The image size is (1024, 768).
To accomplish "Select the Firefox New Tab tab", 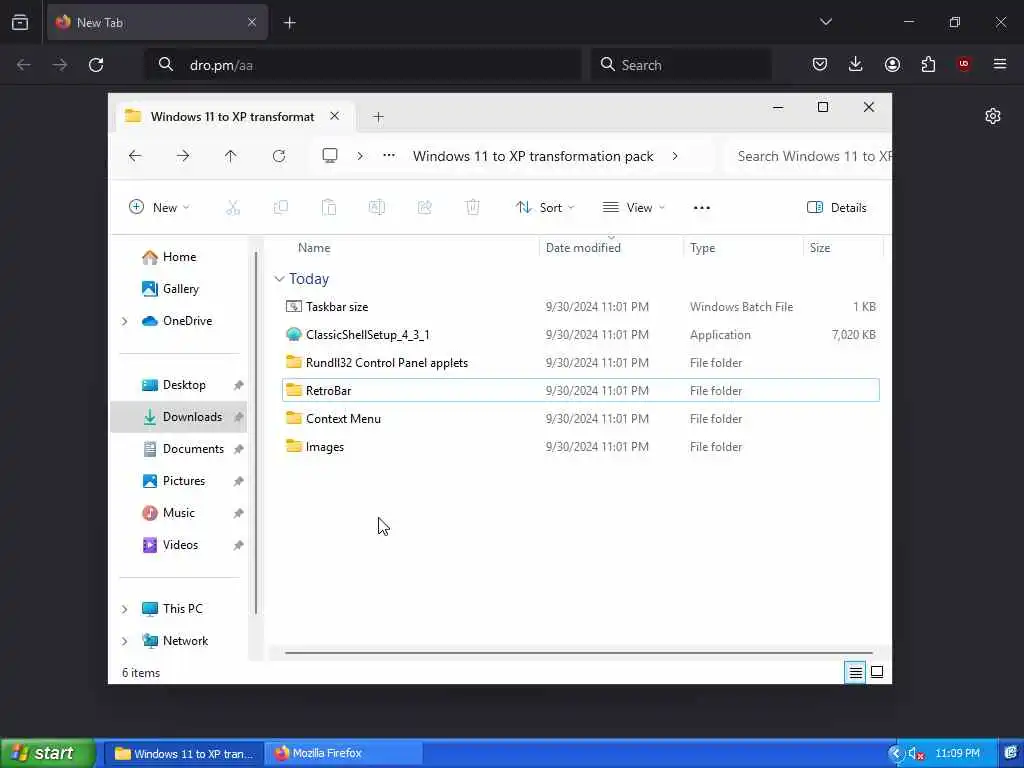I will [157, 22].
